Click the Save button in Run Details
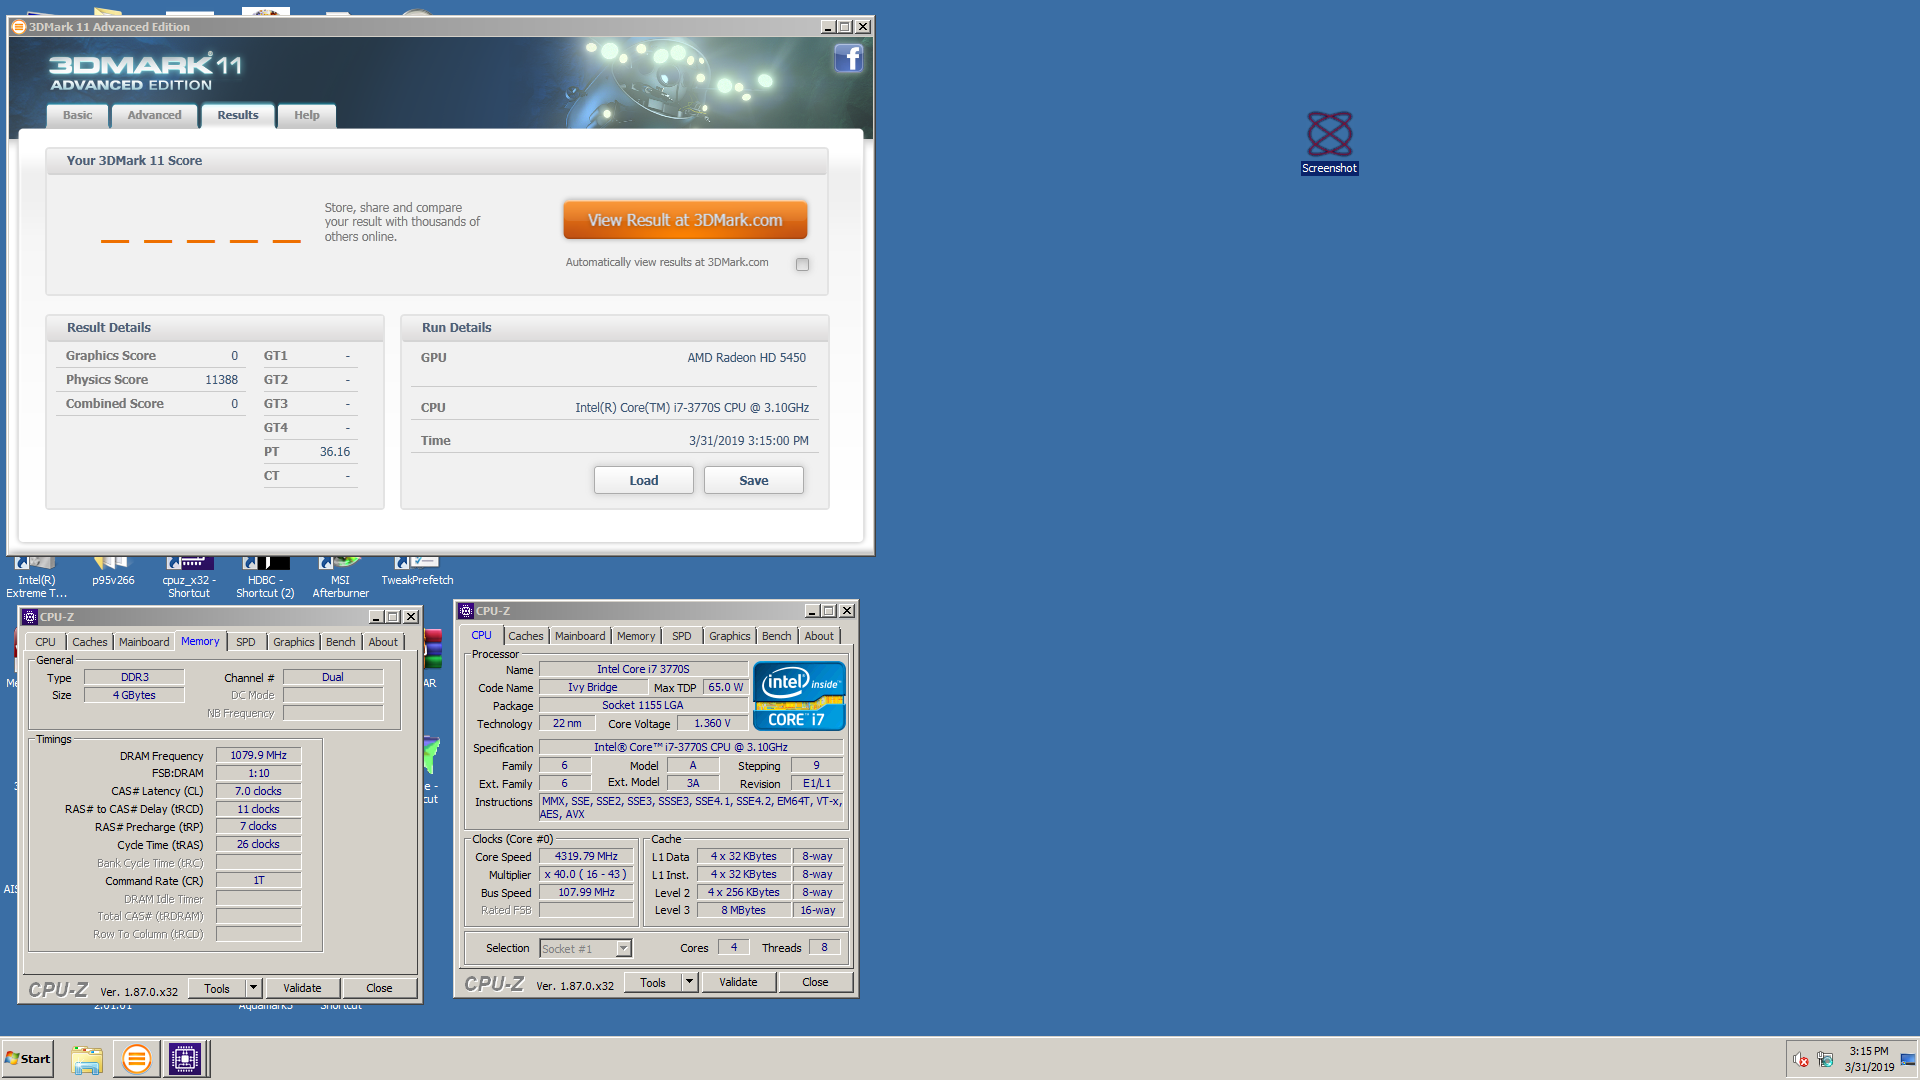This screenshot has height=1080, width=1920. [x=754, y=480]
